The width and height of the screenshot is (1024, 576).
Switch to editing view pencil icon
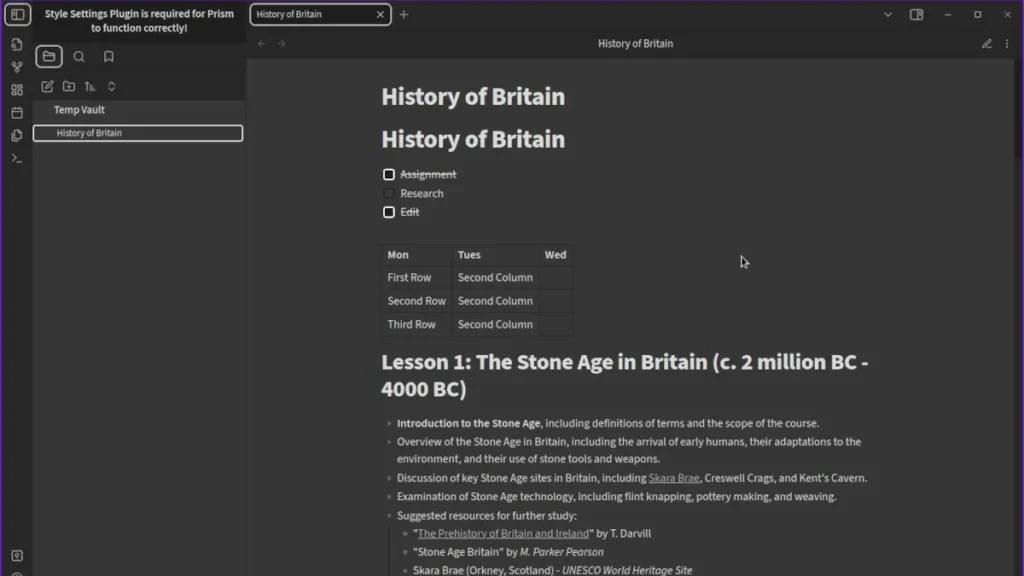coord(987,44)
